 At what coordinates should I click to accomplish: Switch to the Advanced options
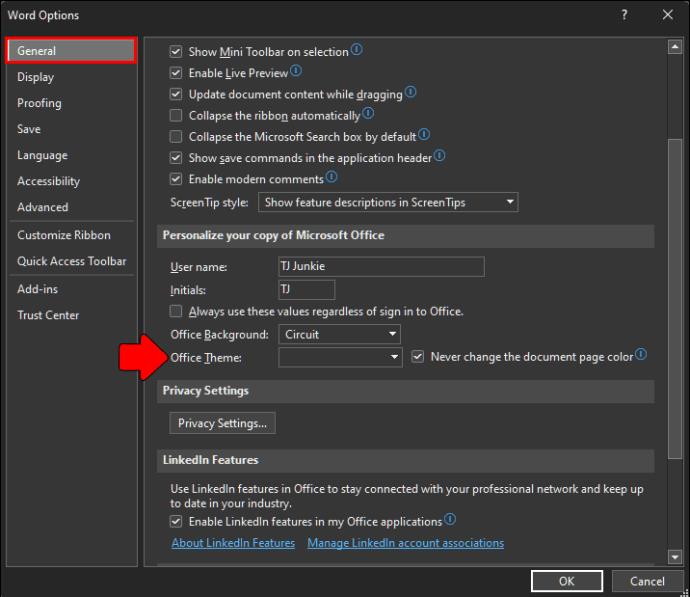pos(71,207)
